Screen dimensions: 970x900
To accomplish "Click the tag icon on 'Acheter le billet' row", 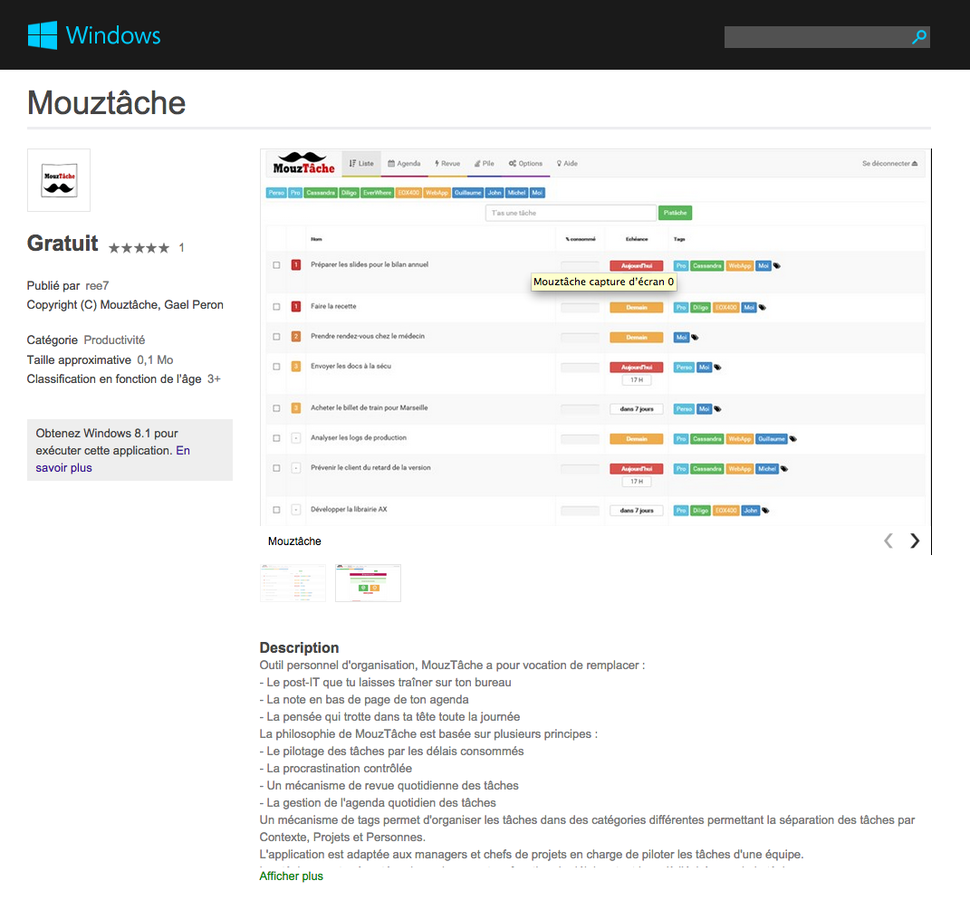I will pos(718,409).
